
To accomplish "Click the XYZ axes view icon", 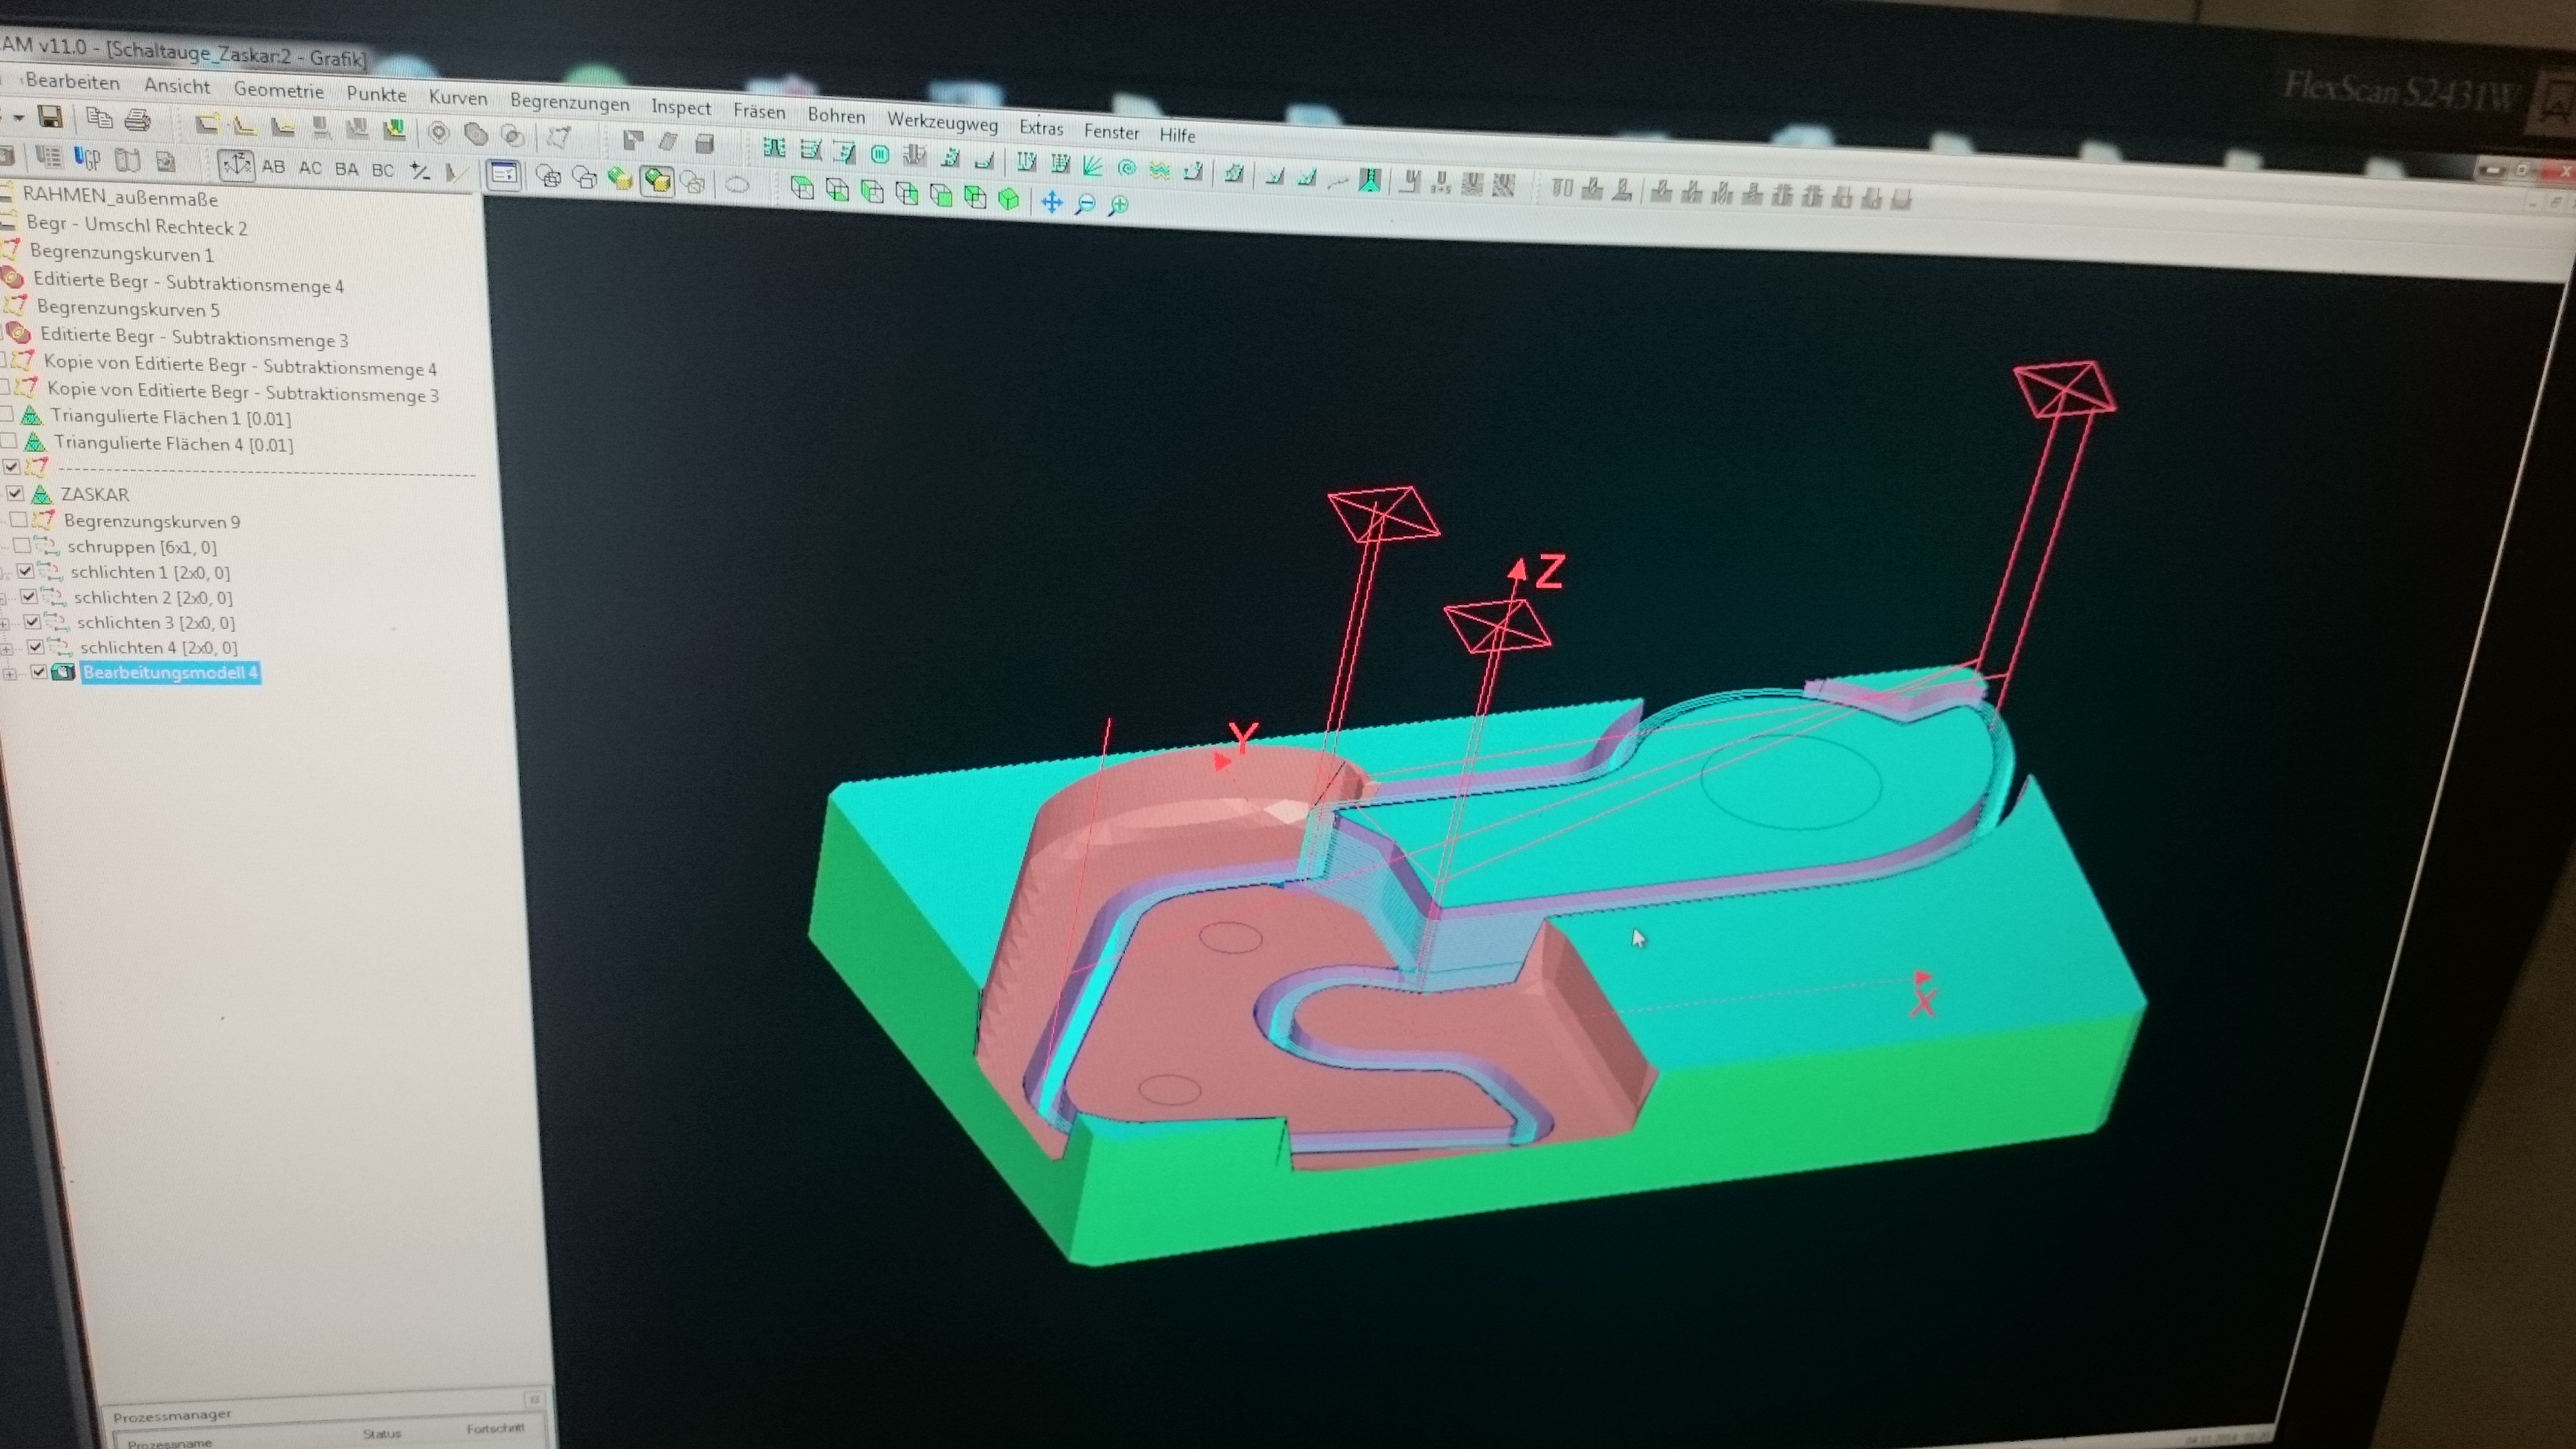I will pos(236,165).
